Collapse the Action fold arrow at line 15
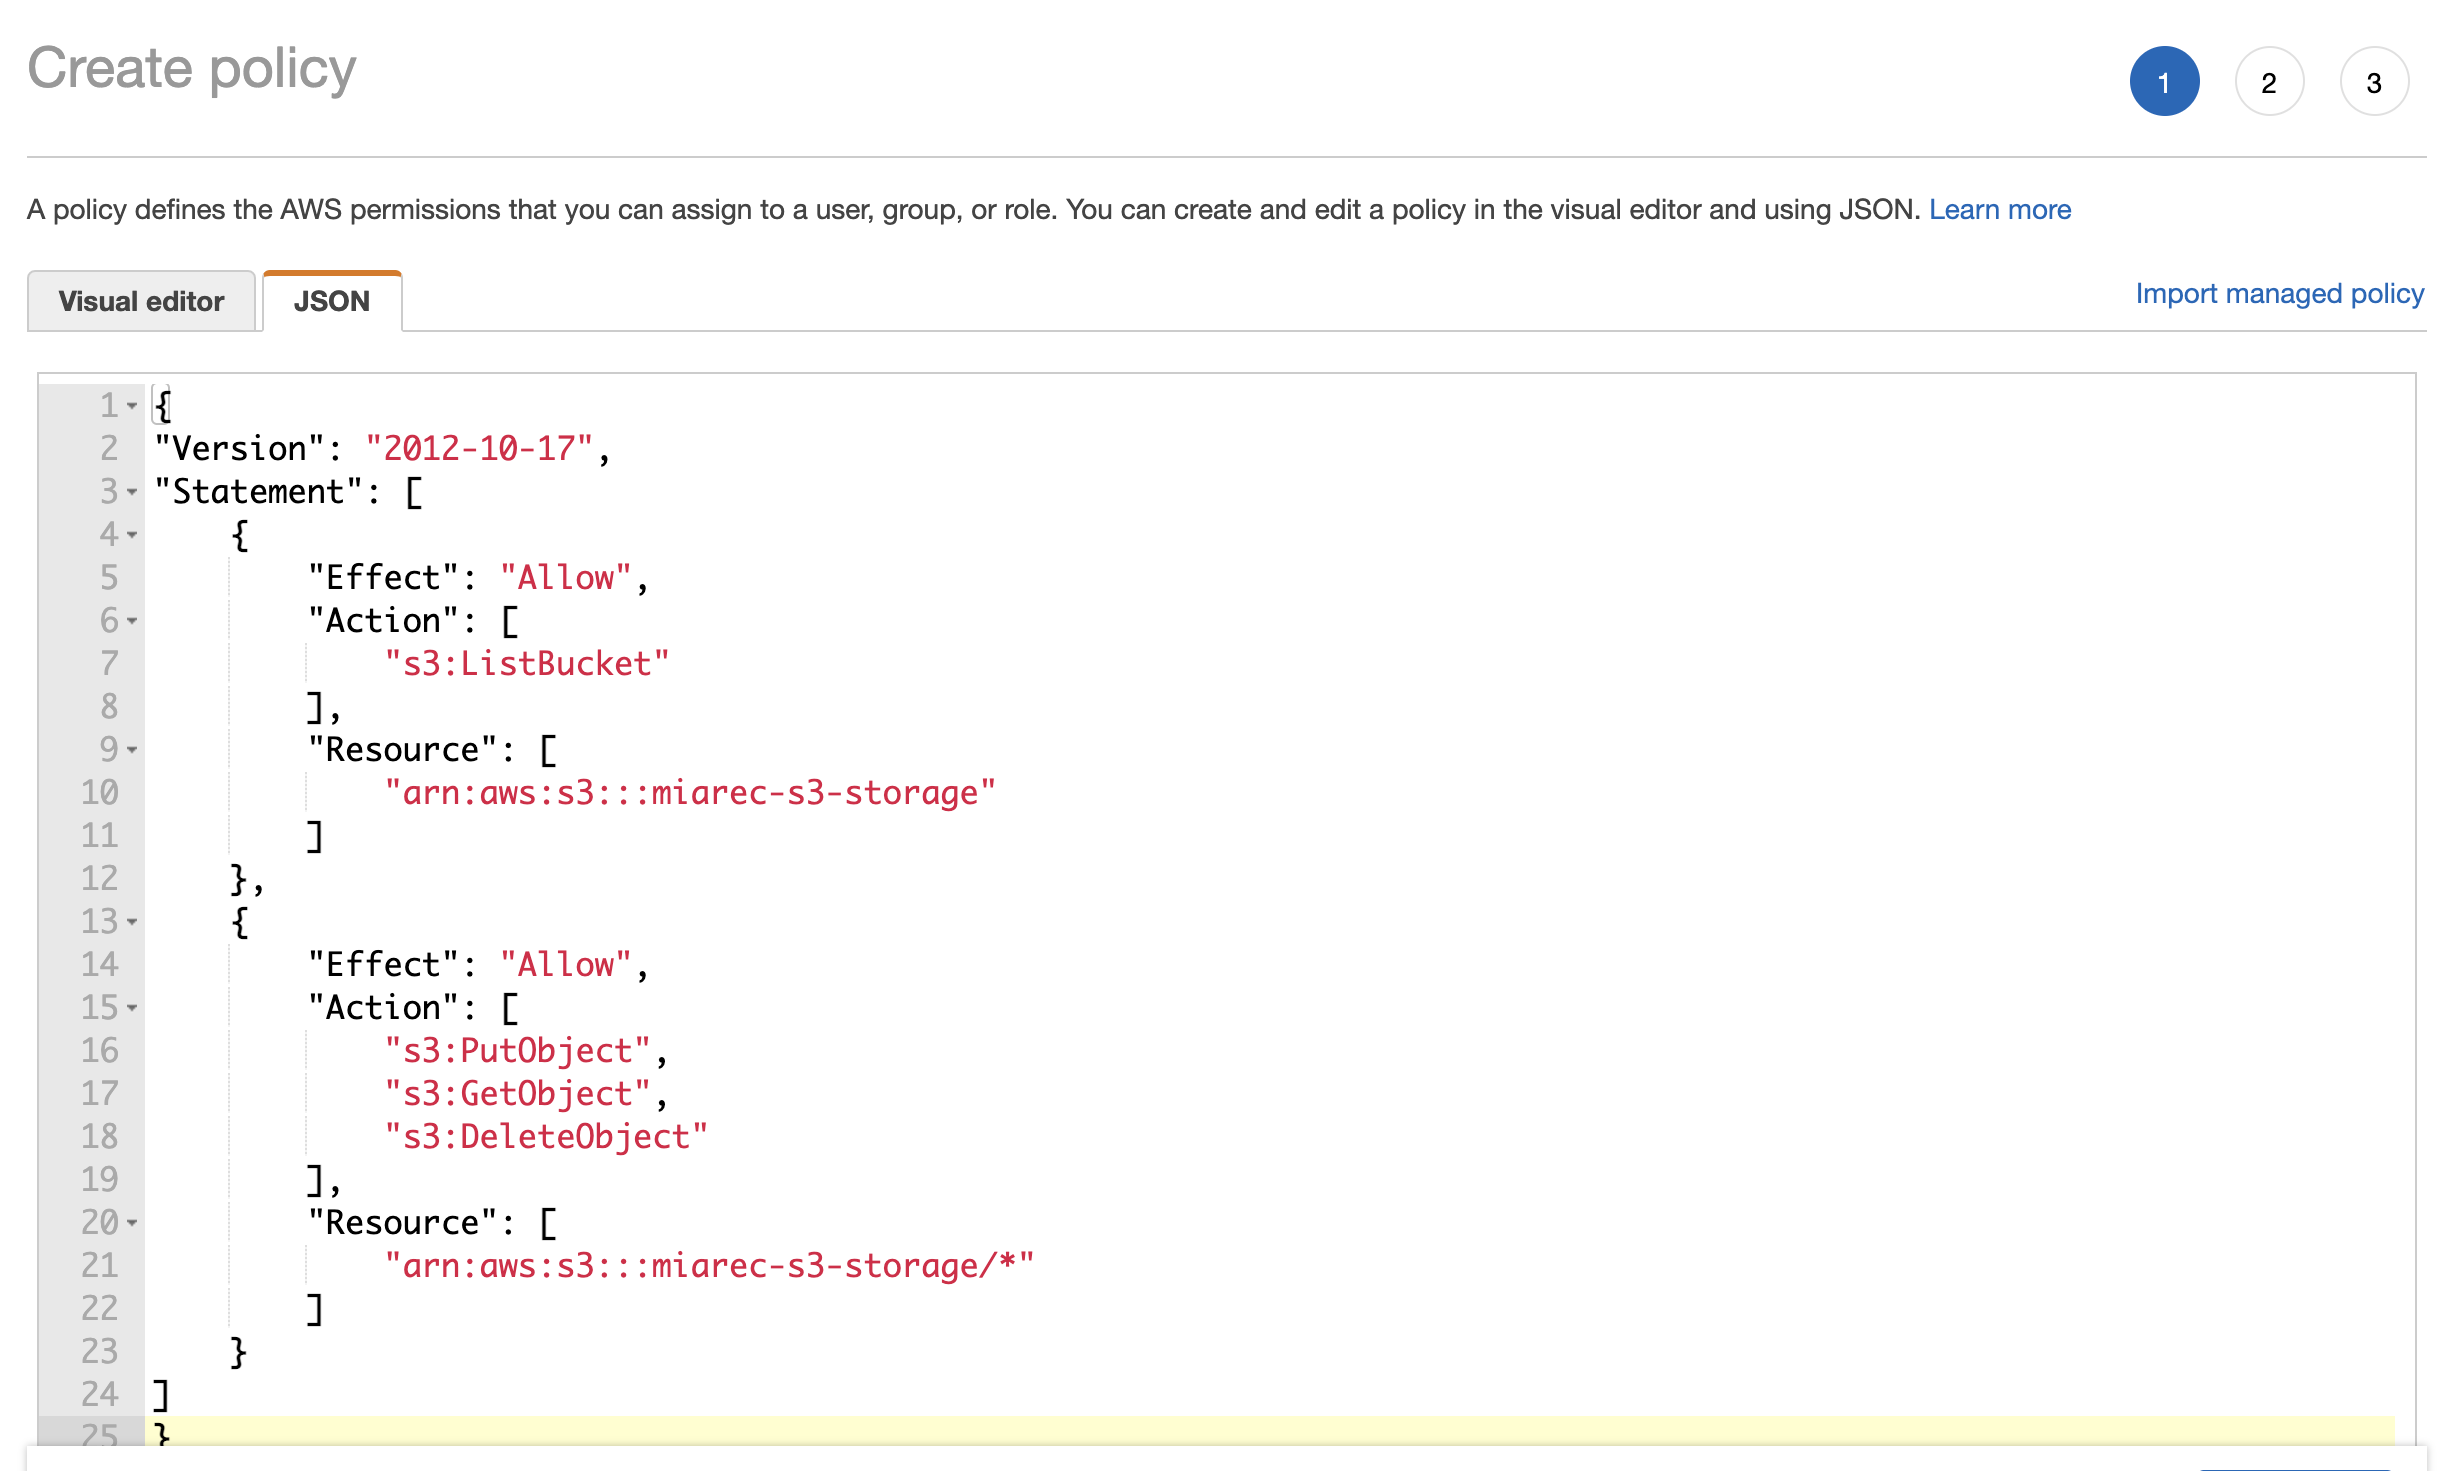The image size is (2444, 1471). coord(132,1008)
